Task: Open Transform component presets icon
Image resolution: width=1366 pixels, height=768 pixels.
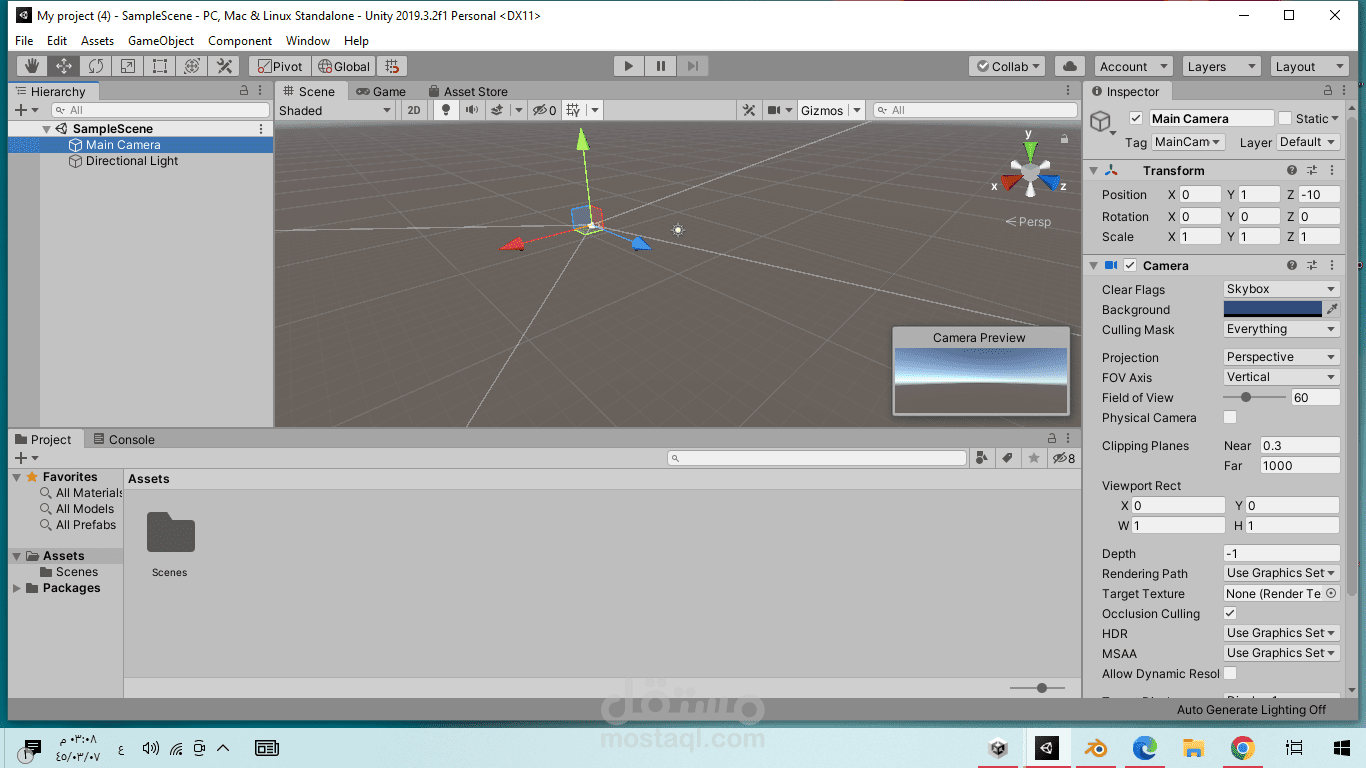Action: (1312, 170)
